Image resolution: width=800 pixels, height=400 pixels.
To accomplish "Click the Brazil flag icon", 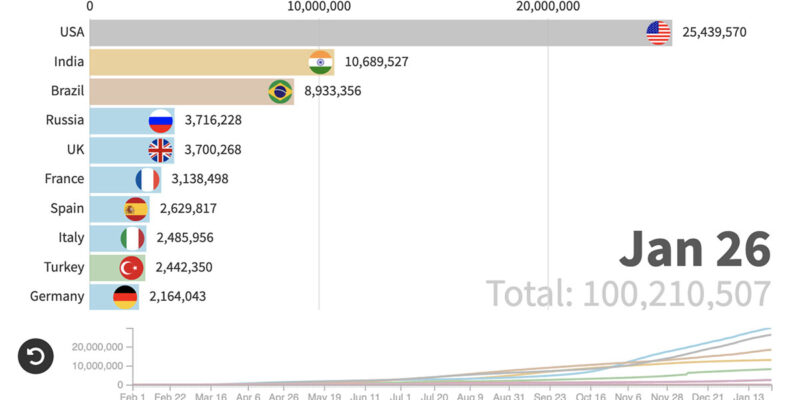I will pos(280,92).
